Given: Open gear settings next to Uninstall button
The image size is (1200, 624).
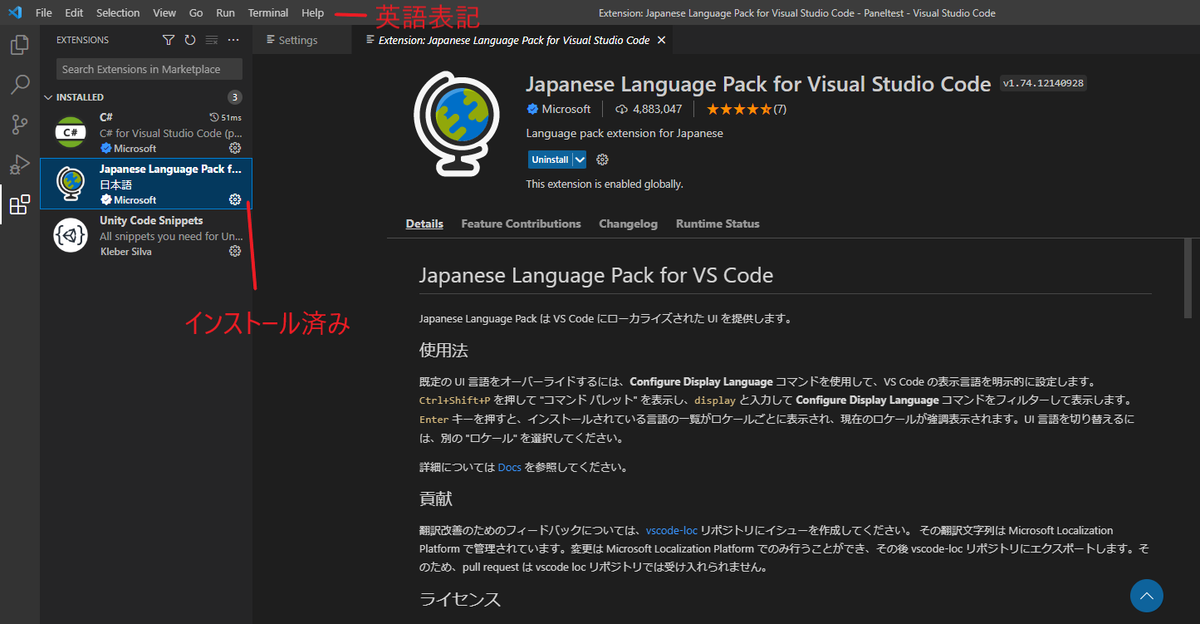Looking at the screenshot, I should [602, 159].
